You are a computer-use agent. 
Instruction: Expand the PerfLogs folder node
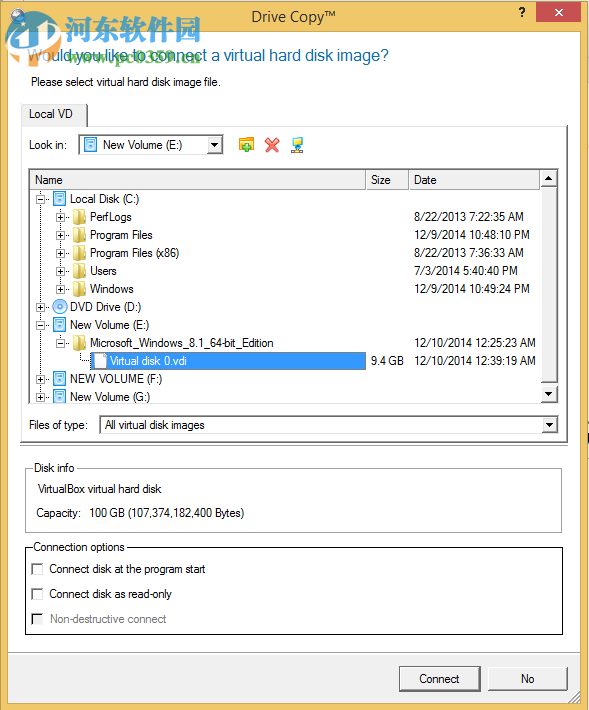pyautogui.click(x=60, y=217)
